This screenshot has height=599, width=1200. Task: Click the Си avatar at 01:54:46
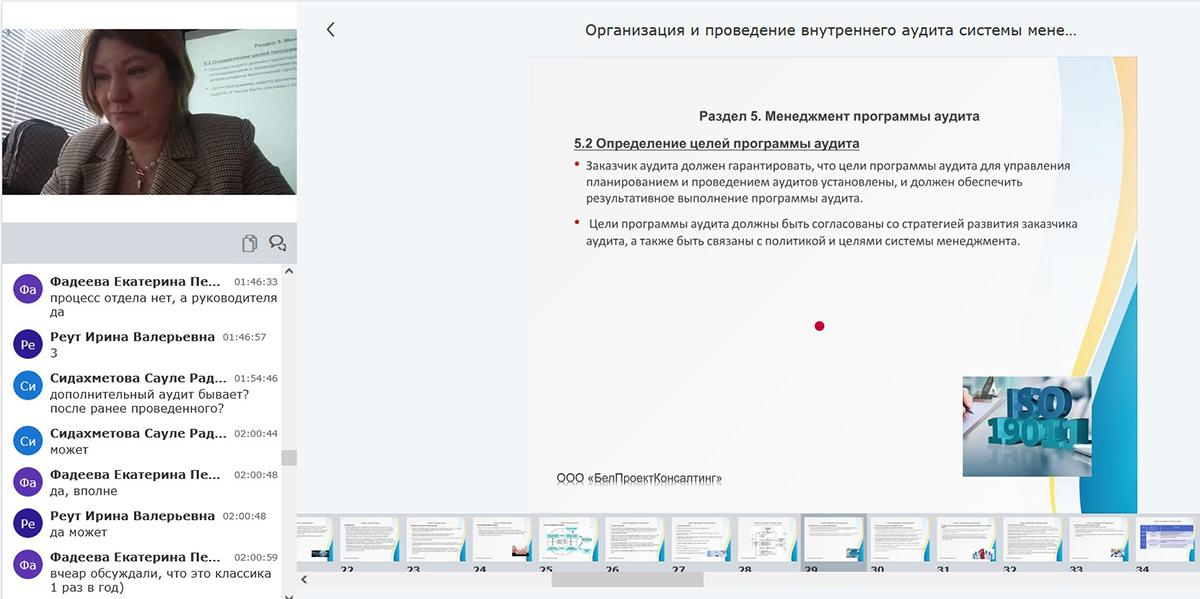pos(27,385)
